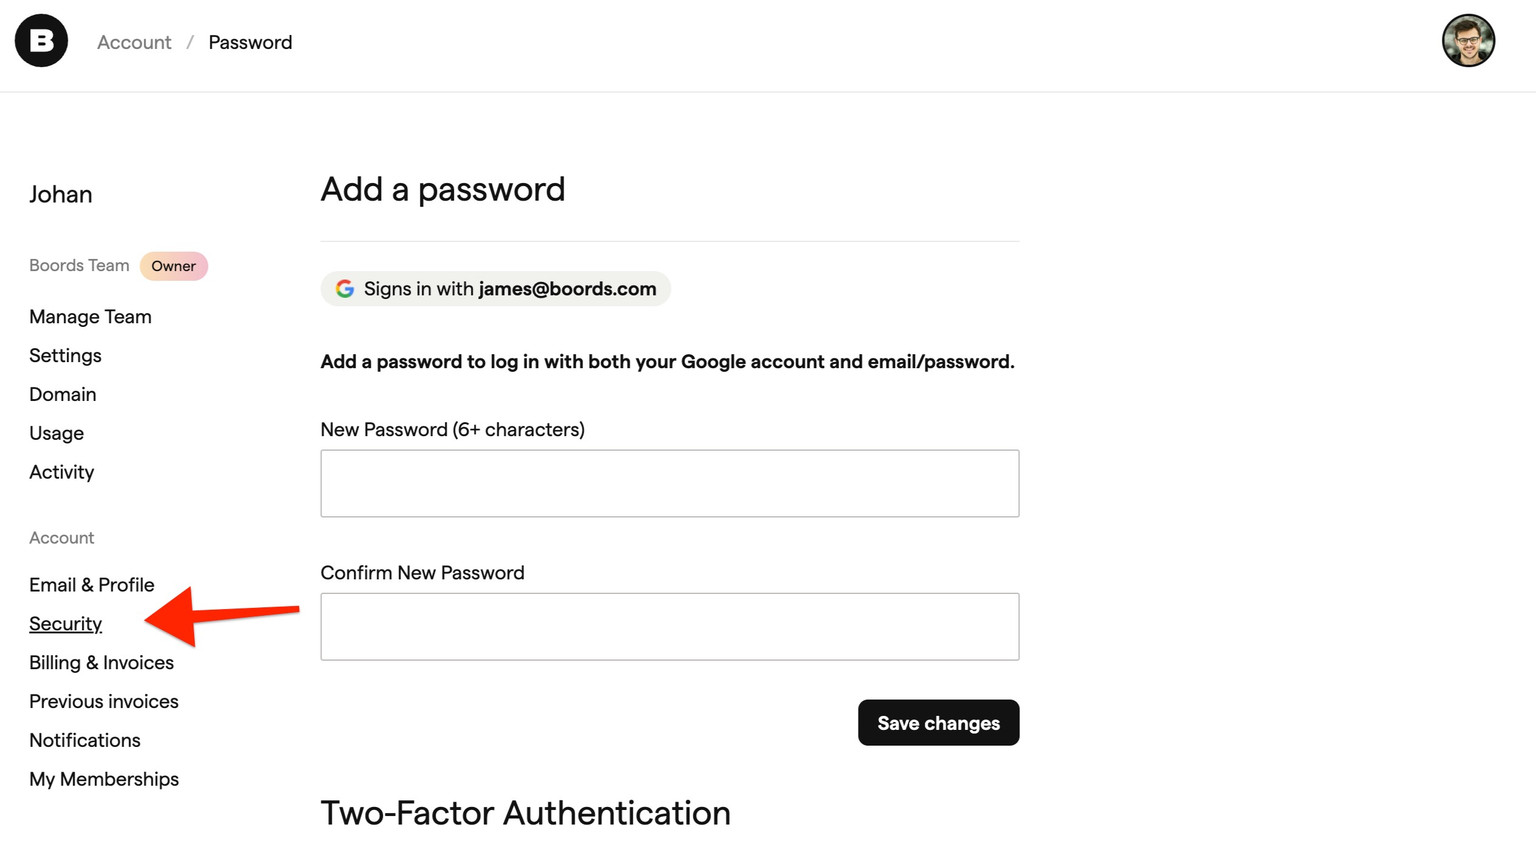Image resolution: width=1536 pixels, height=845 pixels.
Task: Open the Account breadcrumb link
Action: click(x=134, y=42)
